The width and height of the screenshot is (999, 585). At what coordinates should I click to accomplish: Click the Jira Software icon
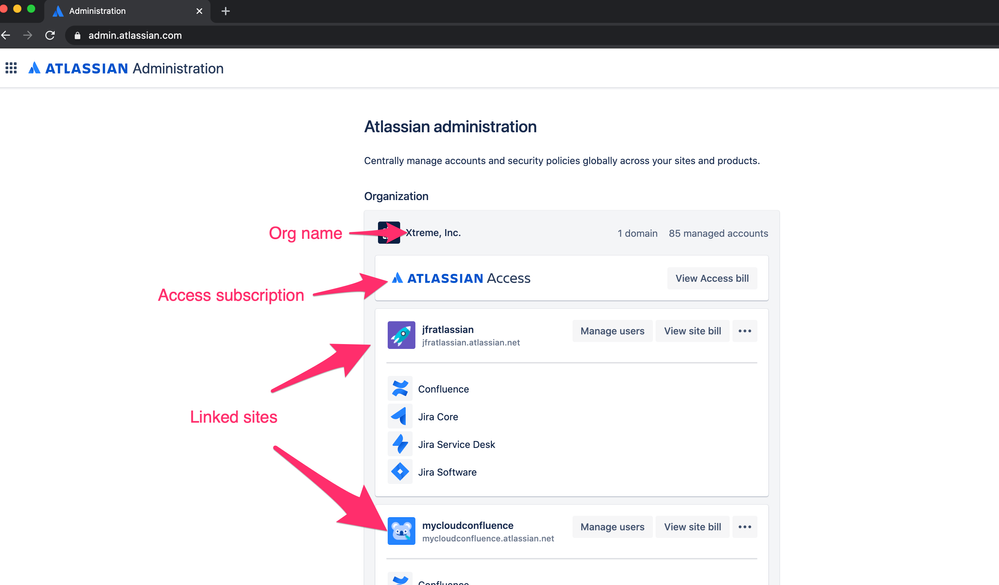[400, 472]
